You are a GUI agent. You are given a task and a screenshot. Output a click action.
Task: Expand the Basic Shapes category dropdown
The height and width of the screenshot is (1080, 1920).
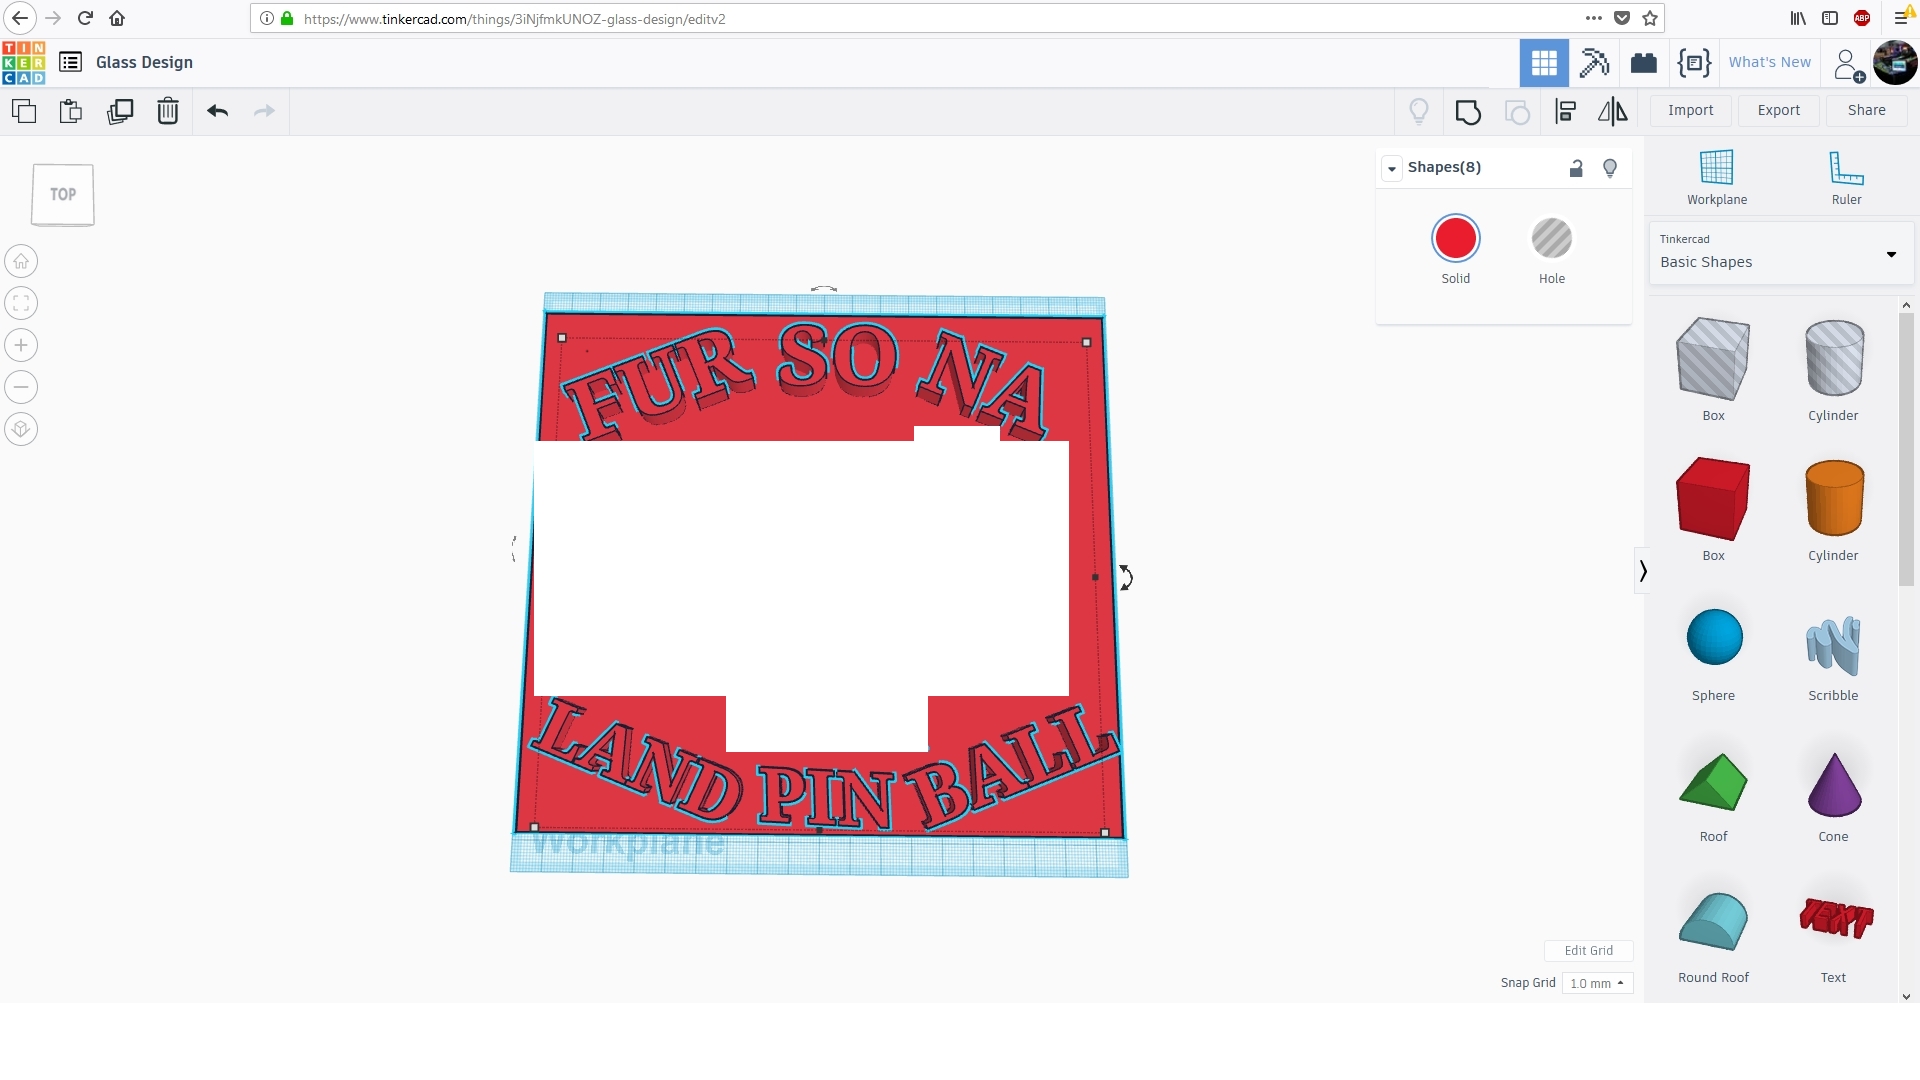click(1891, 254)
